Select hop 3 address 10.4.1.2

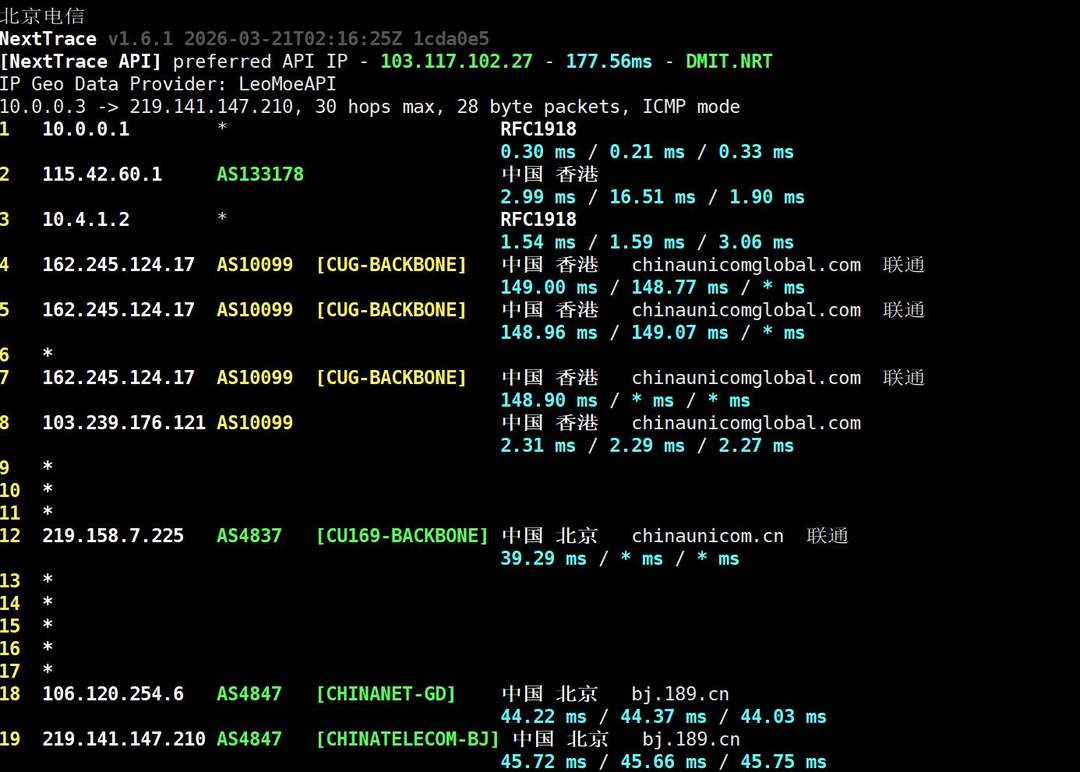coord(85,219)
